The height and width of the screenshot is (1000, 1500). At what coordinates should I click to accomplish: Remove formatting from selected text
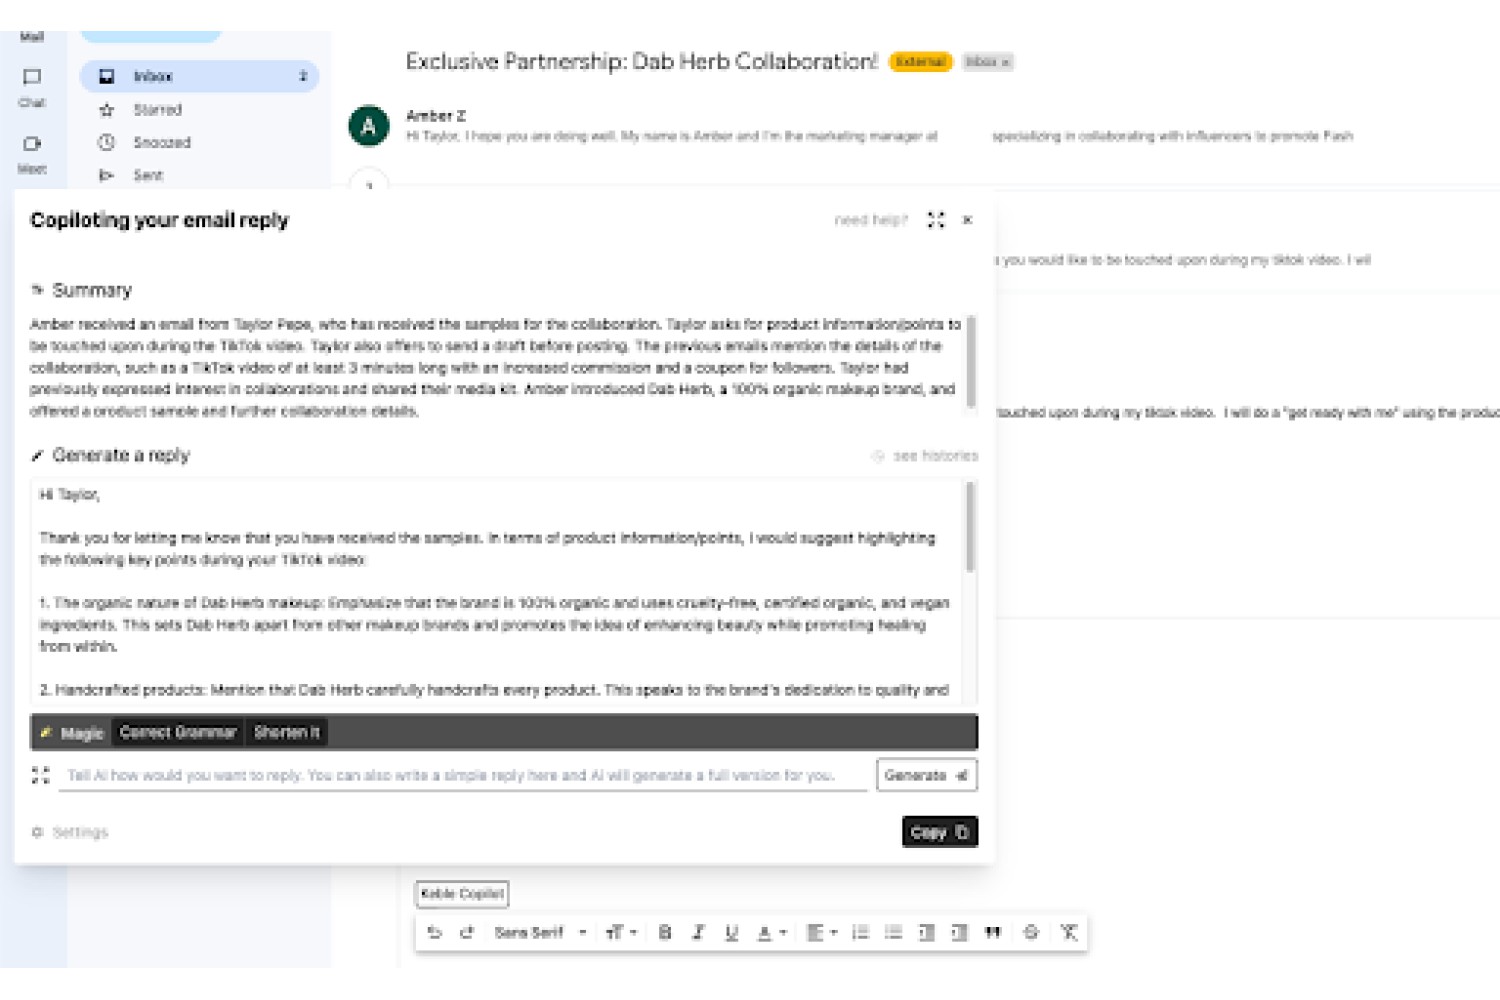(1068, 933)
